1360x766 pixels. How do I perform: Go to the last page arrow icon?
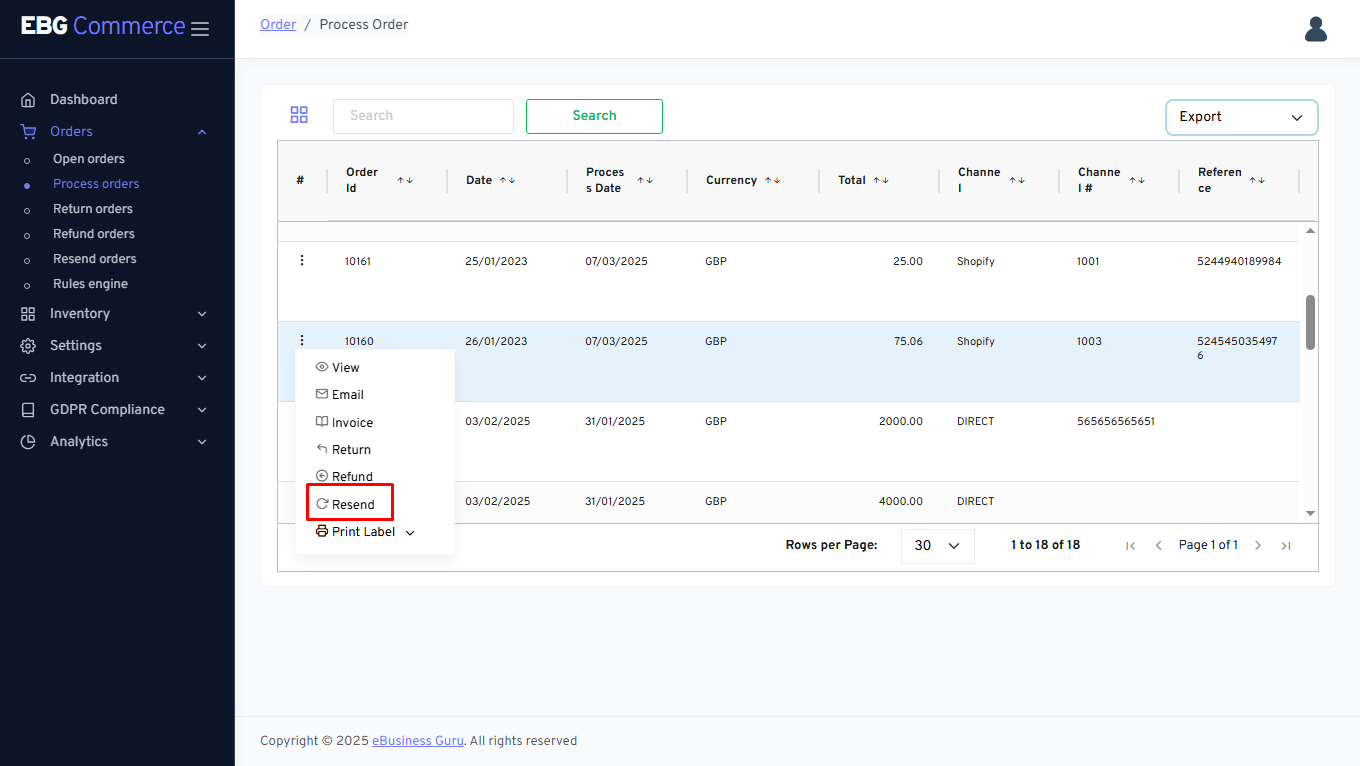[1286, 545]
